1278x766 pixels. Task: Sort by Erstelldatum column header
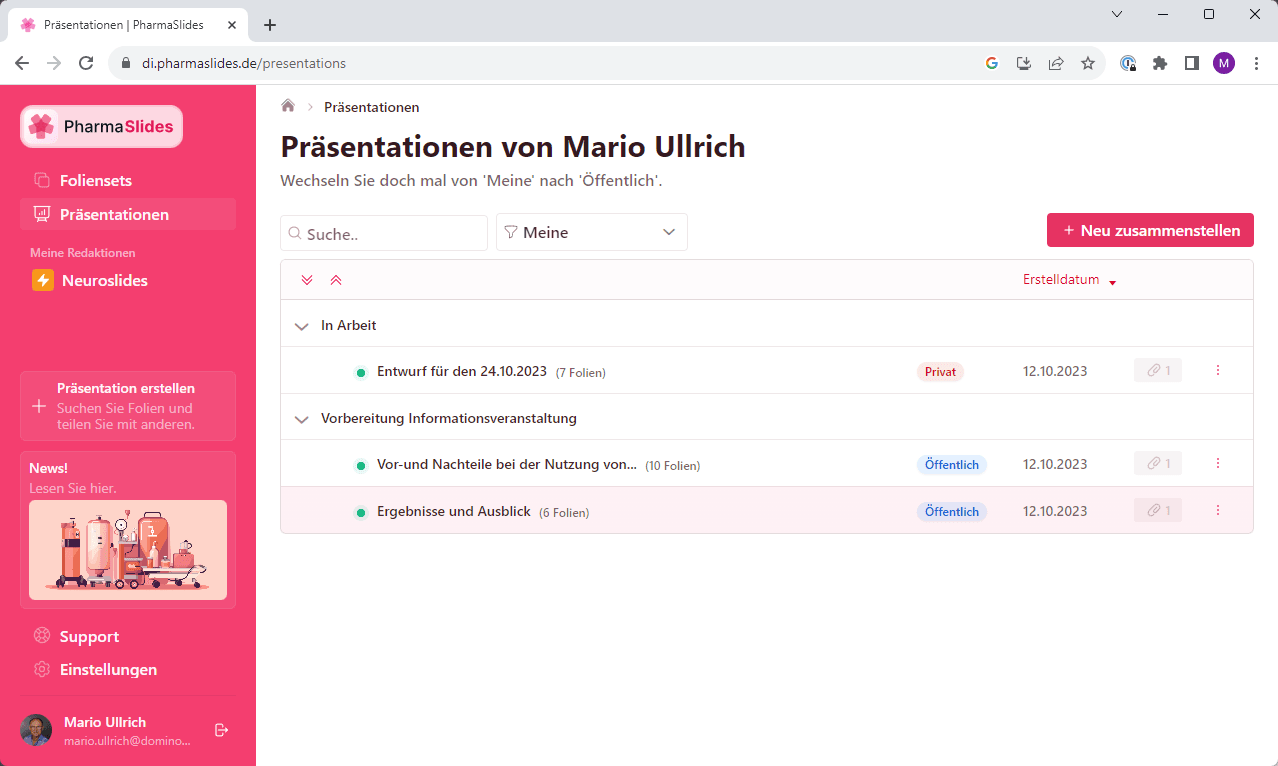coord(1061,280)
